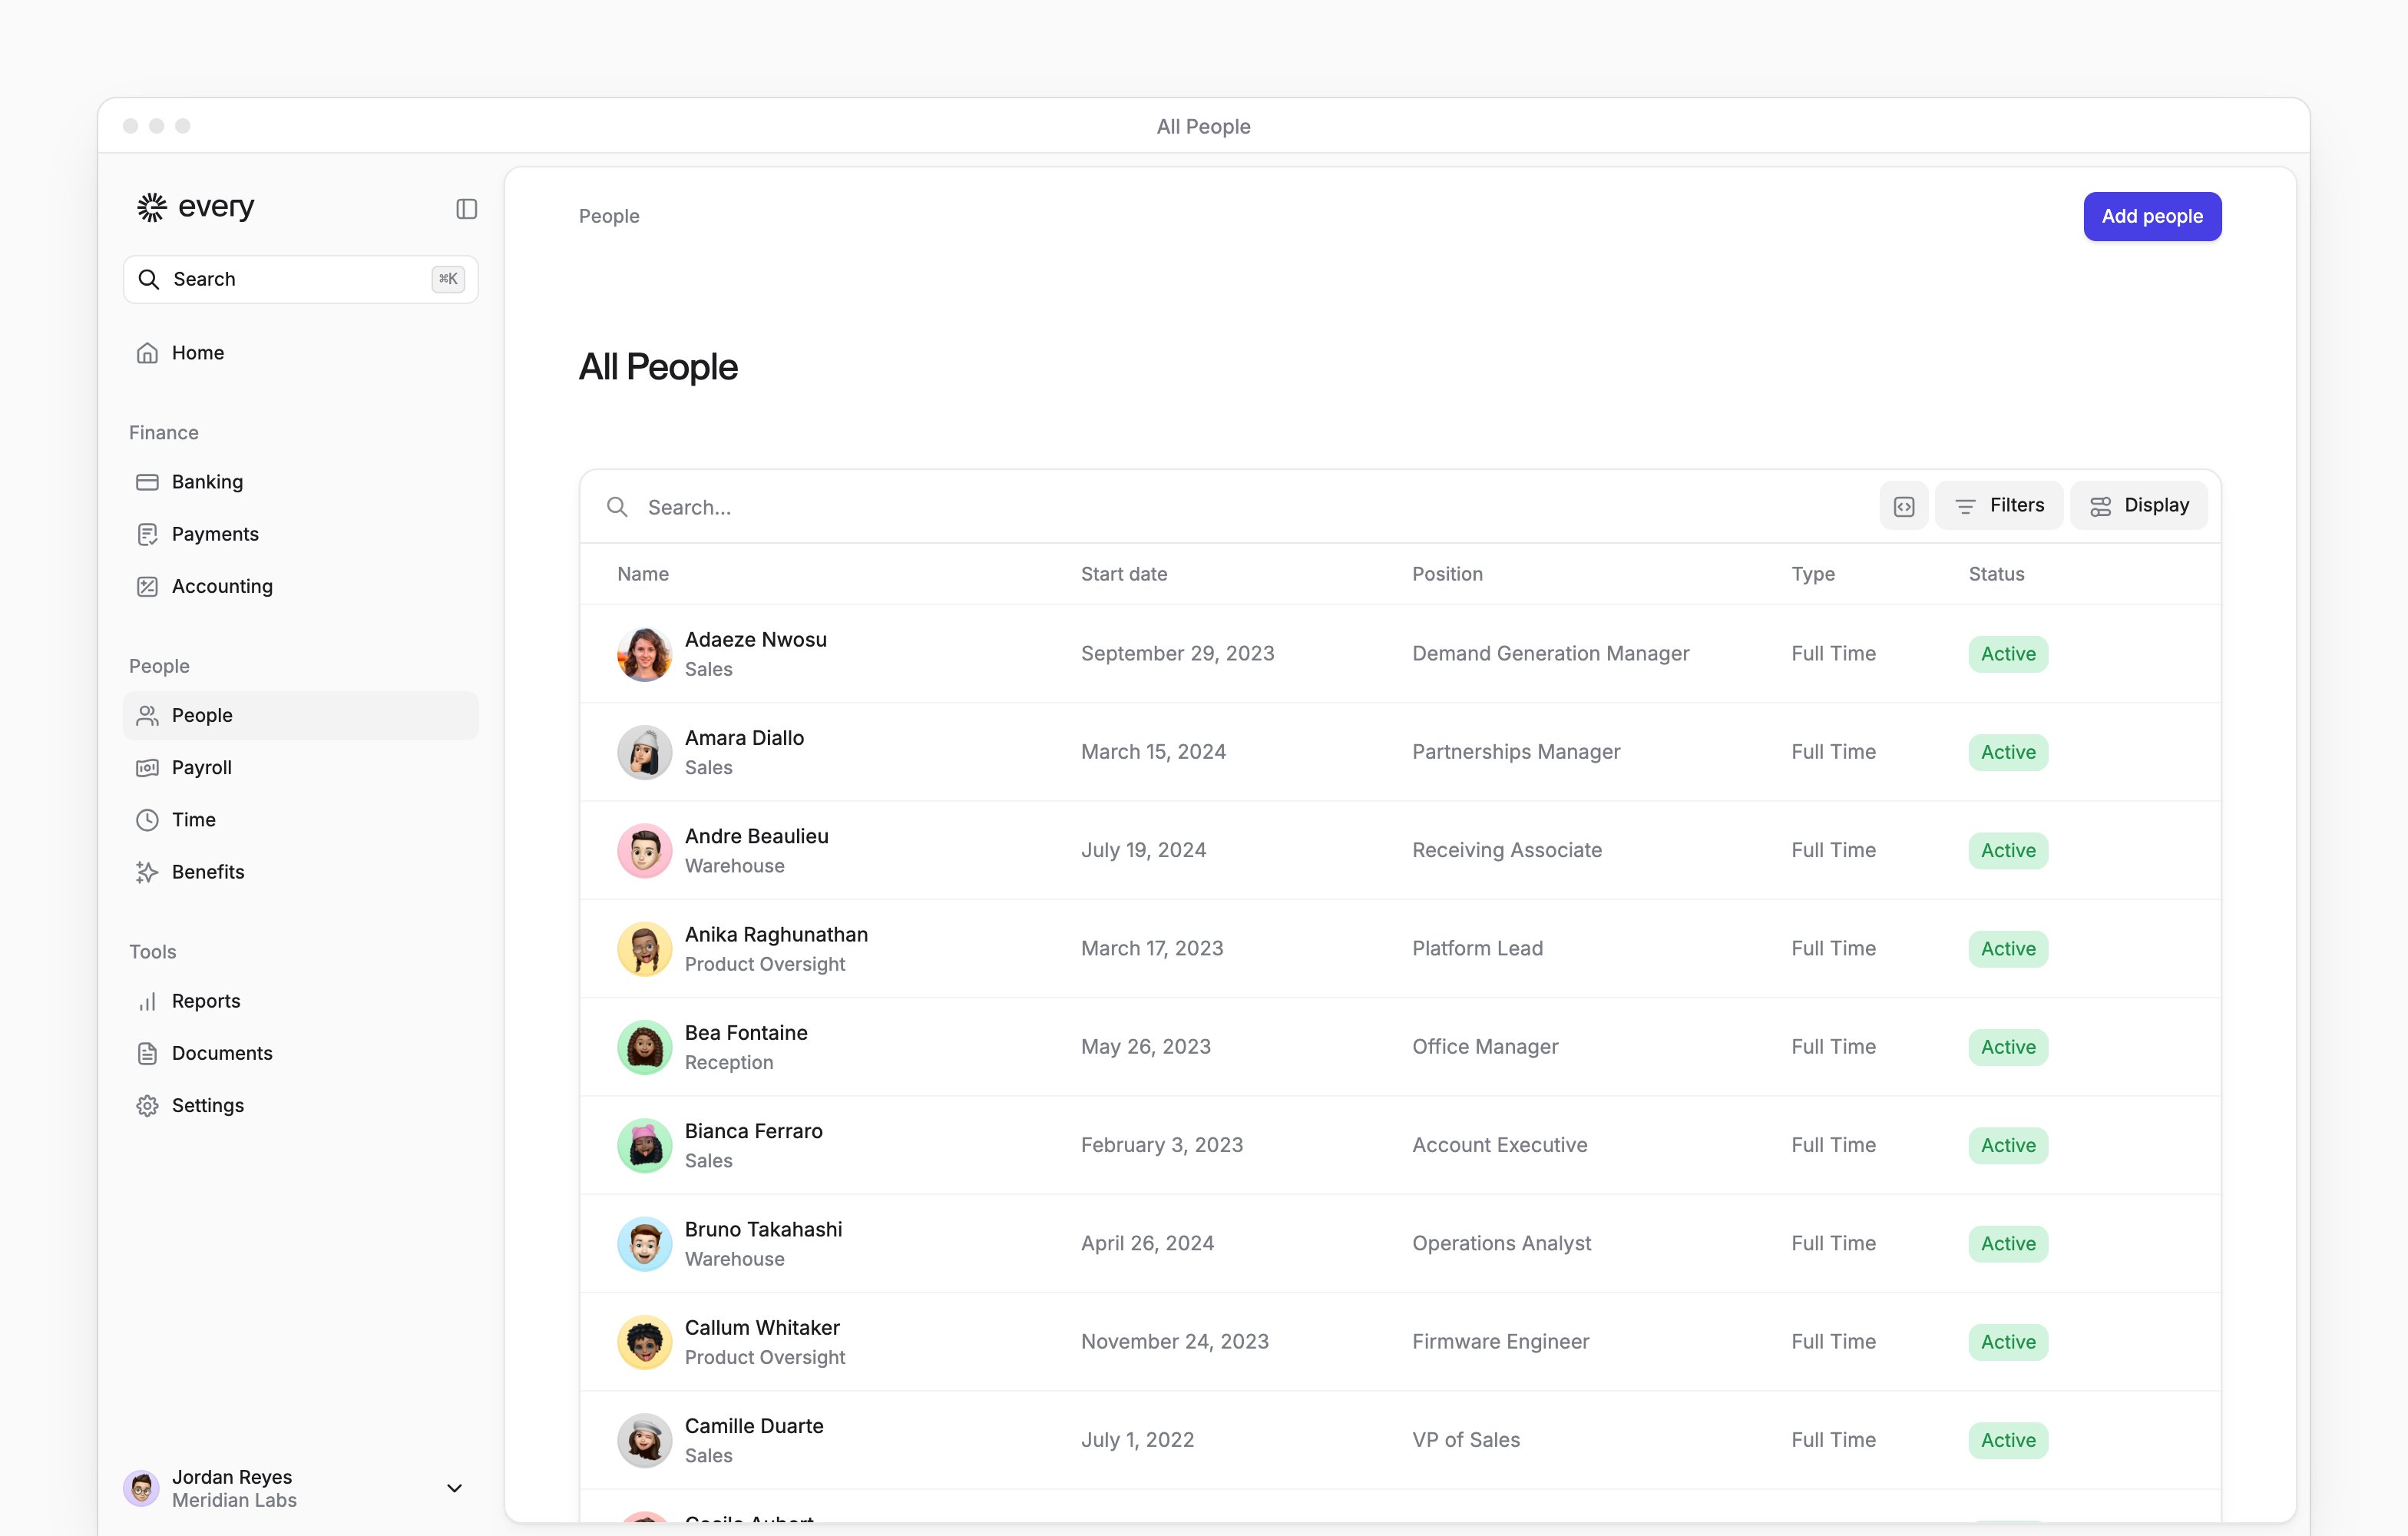Expand the Jordan Reyes account chevron
This screenshot has width=2408, height=1536.
click(454, 1488)
